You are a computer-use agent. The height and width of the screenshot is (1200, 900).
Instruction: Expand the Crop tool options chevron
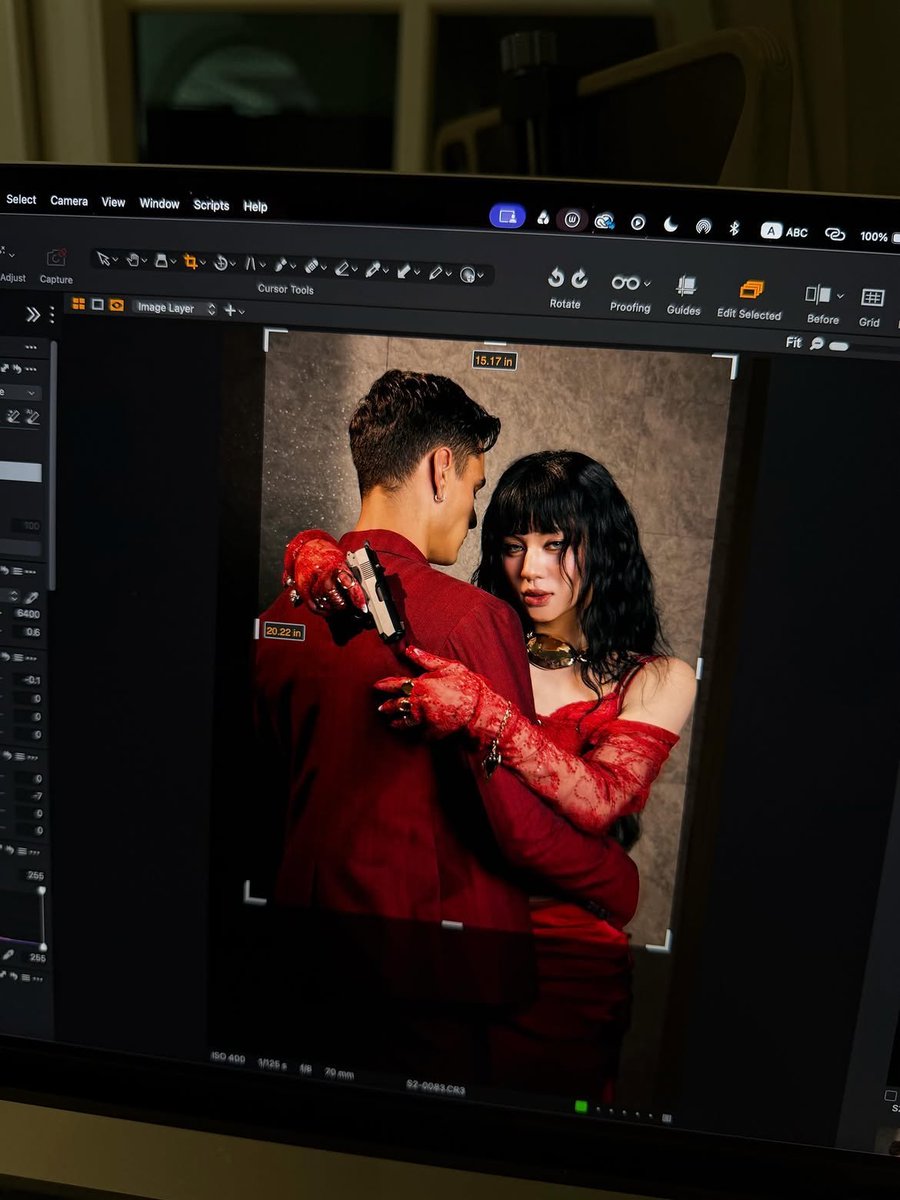pyautogui.click(x=202, y=263)
